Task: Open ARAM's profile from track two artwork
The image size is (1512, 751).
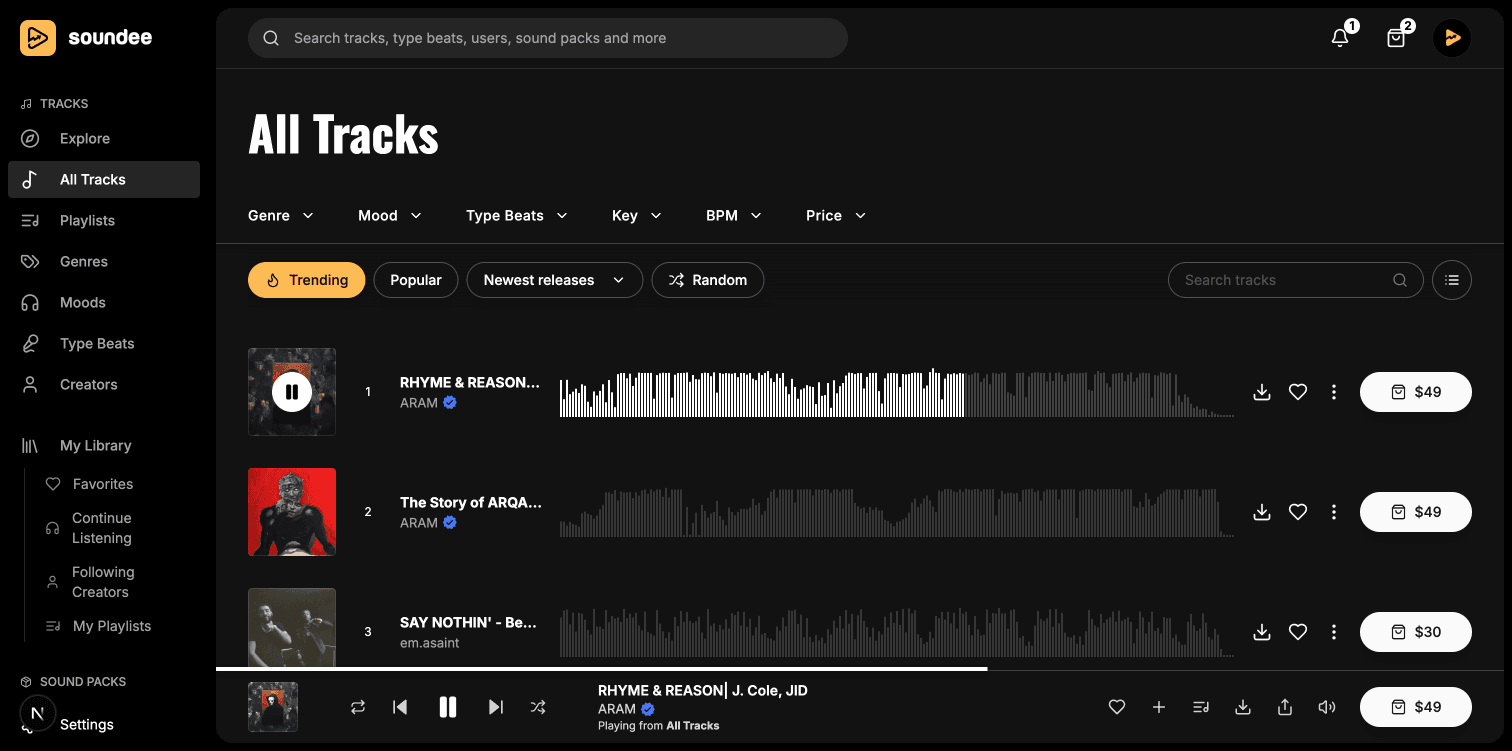Action: [292, 512]
